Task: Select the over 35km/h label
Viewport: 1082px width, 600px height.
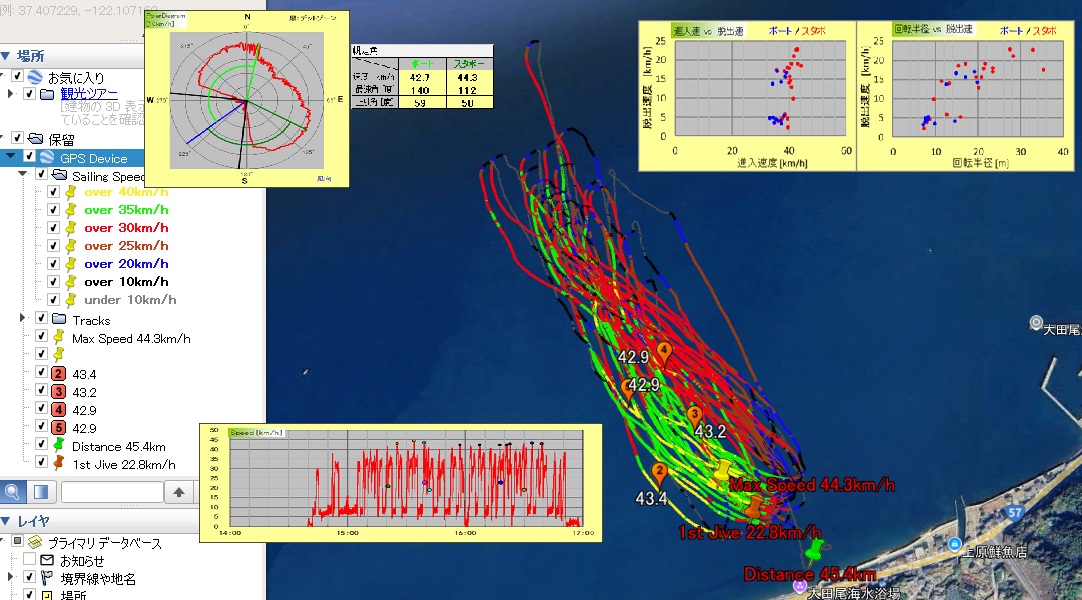Action: [126, 210]
